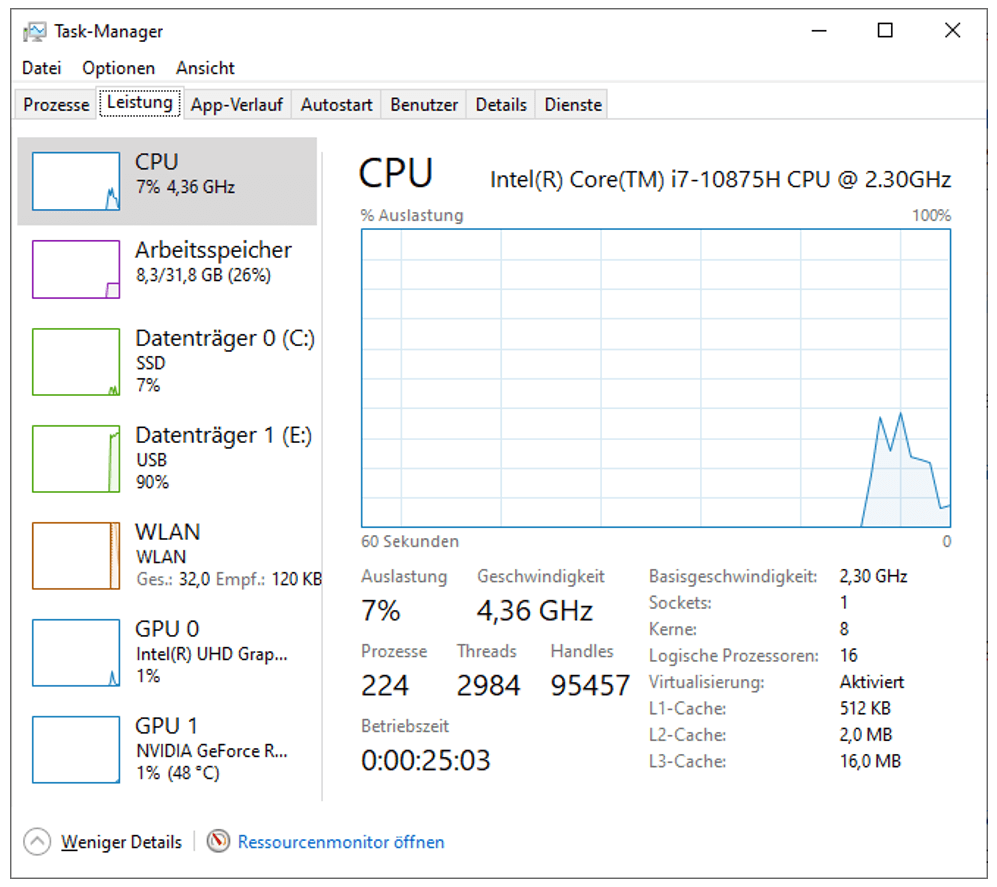
Task: Click the L3-Cache 16,0 MB value
Action: point(870,761)
